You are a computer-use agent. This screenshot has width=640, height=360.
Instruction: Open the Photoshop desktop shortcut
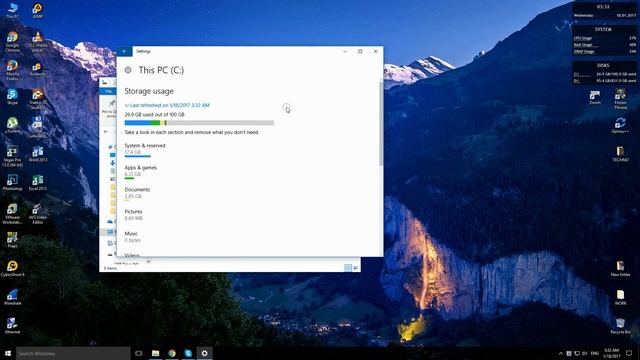pos(12,183)
